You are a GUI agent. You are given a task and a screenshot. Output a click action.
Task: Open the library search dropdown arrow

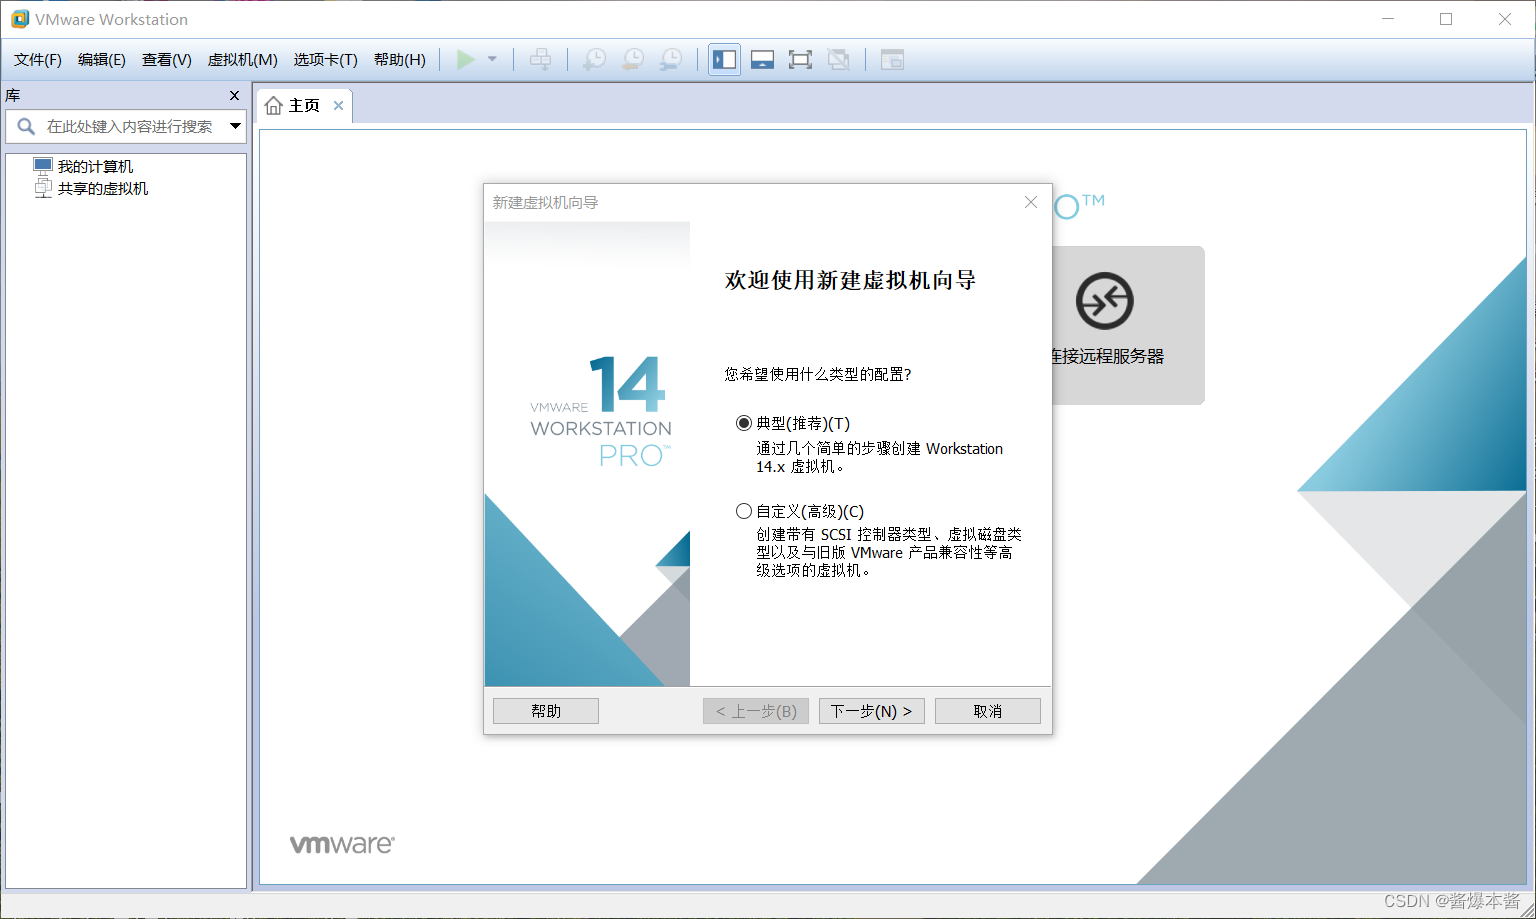click(x=235, y=126)
